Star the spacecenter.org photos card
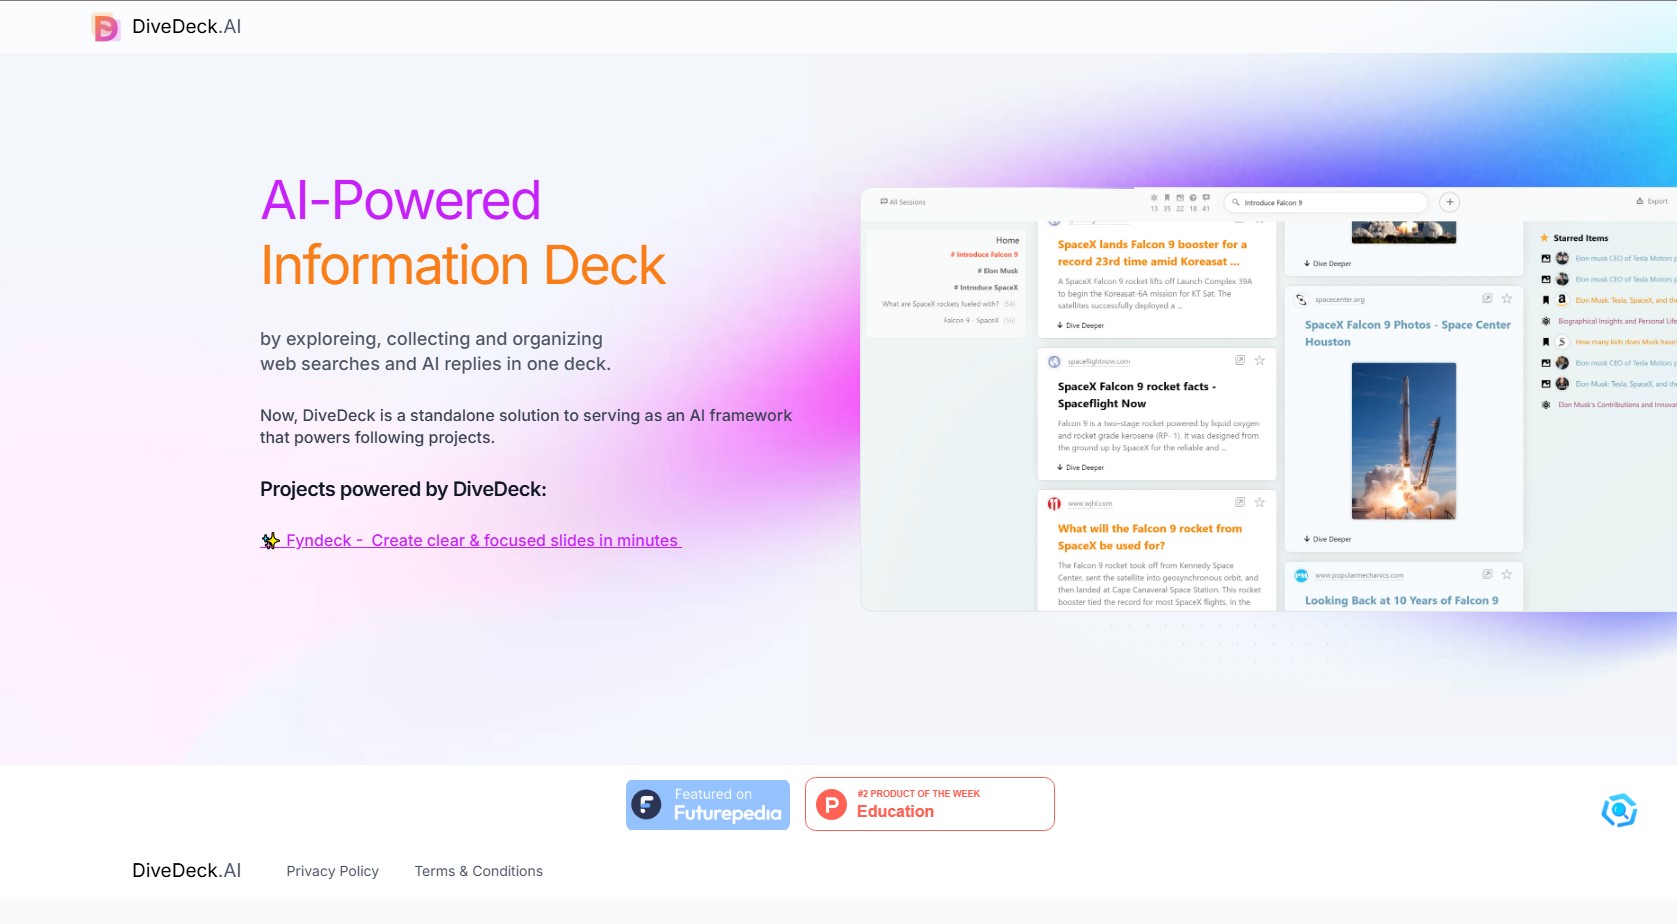This screenshot has width=1677, height=924. point(1507,299)
